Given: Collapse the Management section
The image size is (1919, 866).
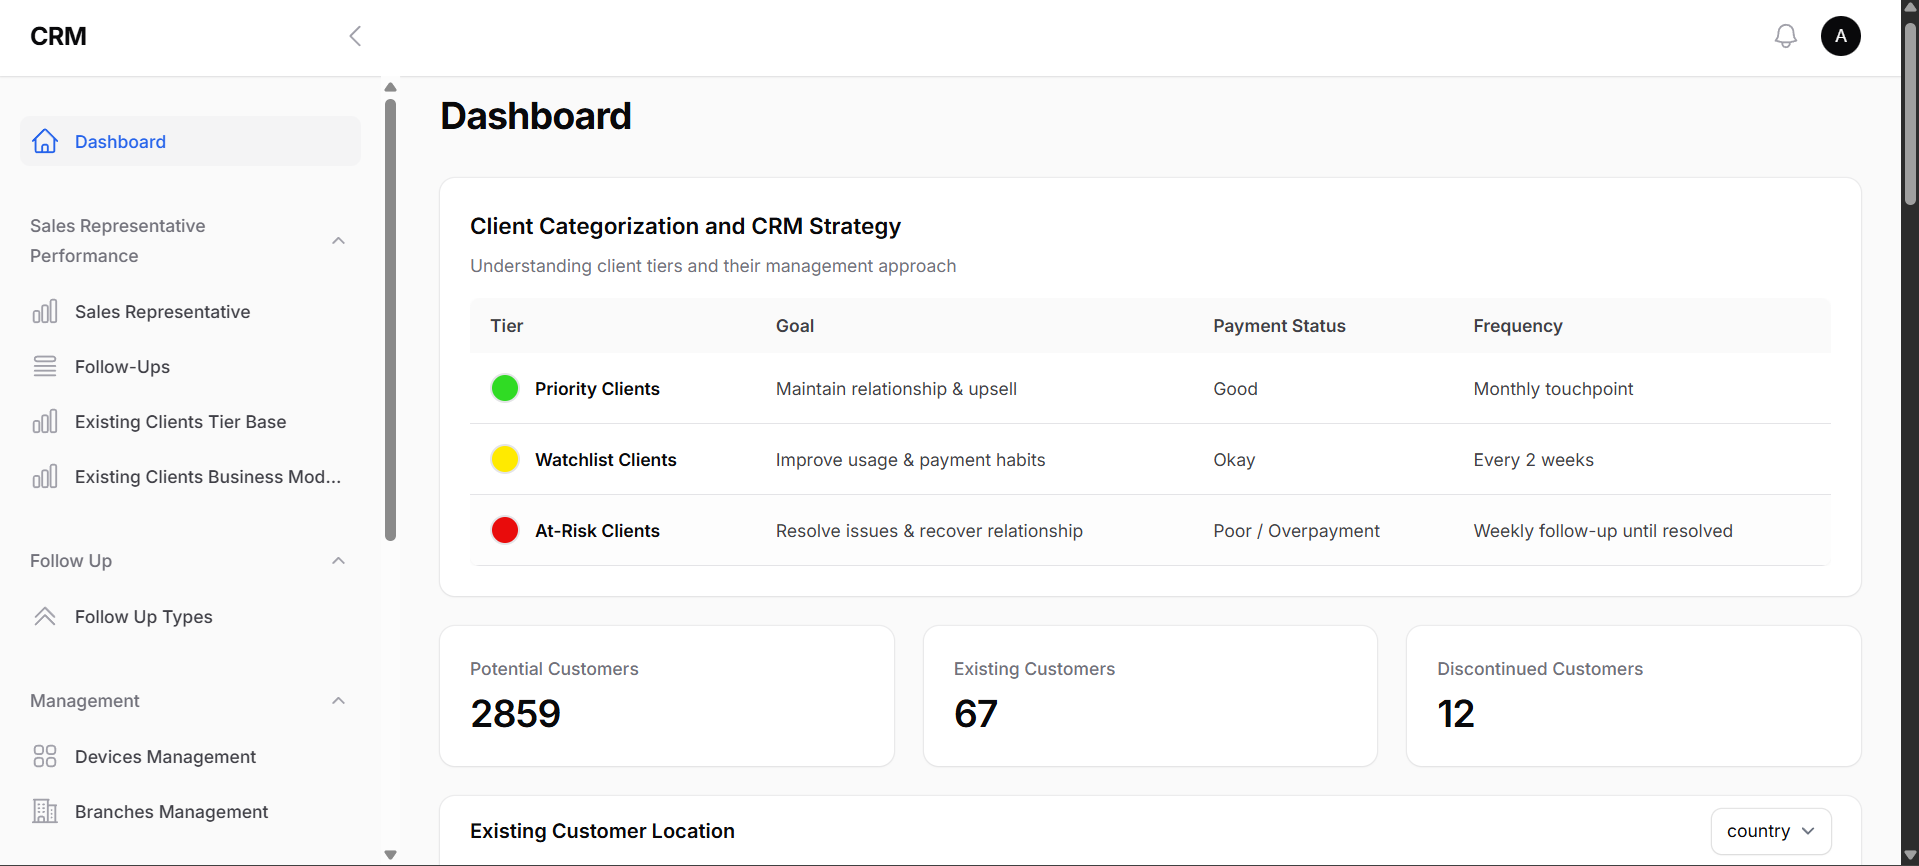Looking at the screenshot, I should [339, 700].
